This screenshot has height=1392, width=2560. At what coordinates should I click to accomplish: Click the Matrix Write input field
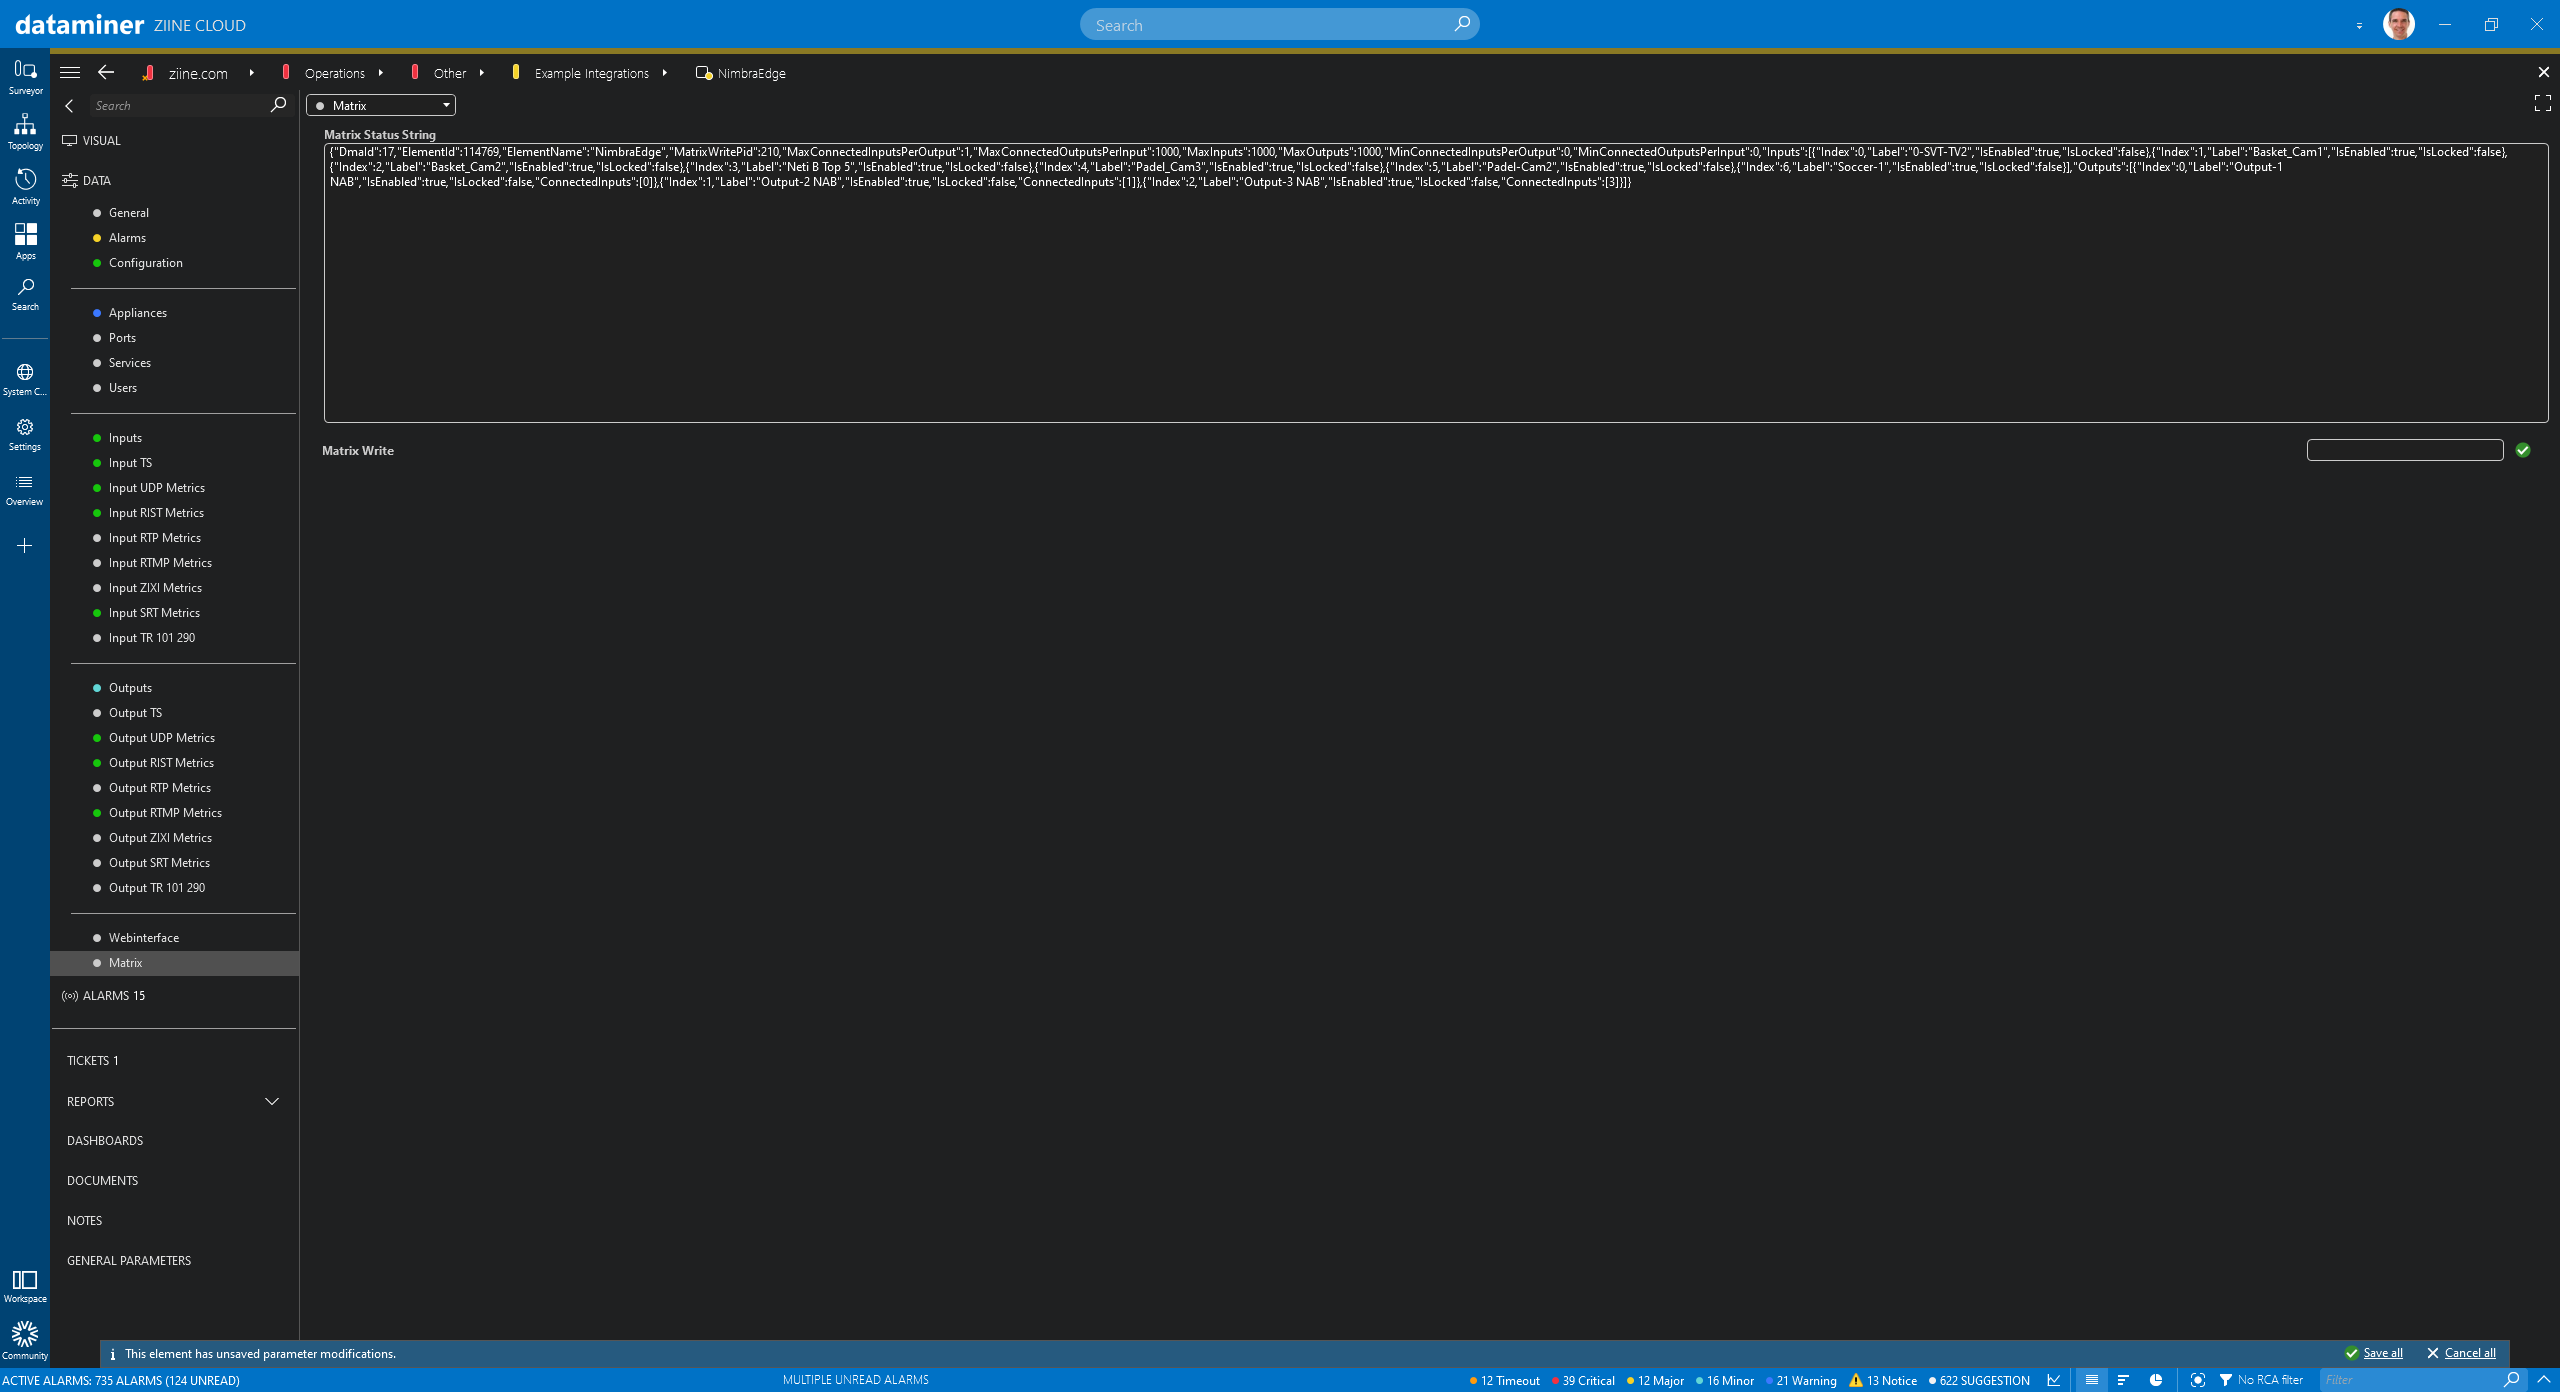point(2404,450)
